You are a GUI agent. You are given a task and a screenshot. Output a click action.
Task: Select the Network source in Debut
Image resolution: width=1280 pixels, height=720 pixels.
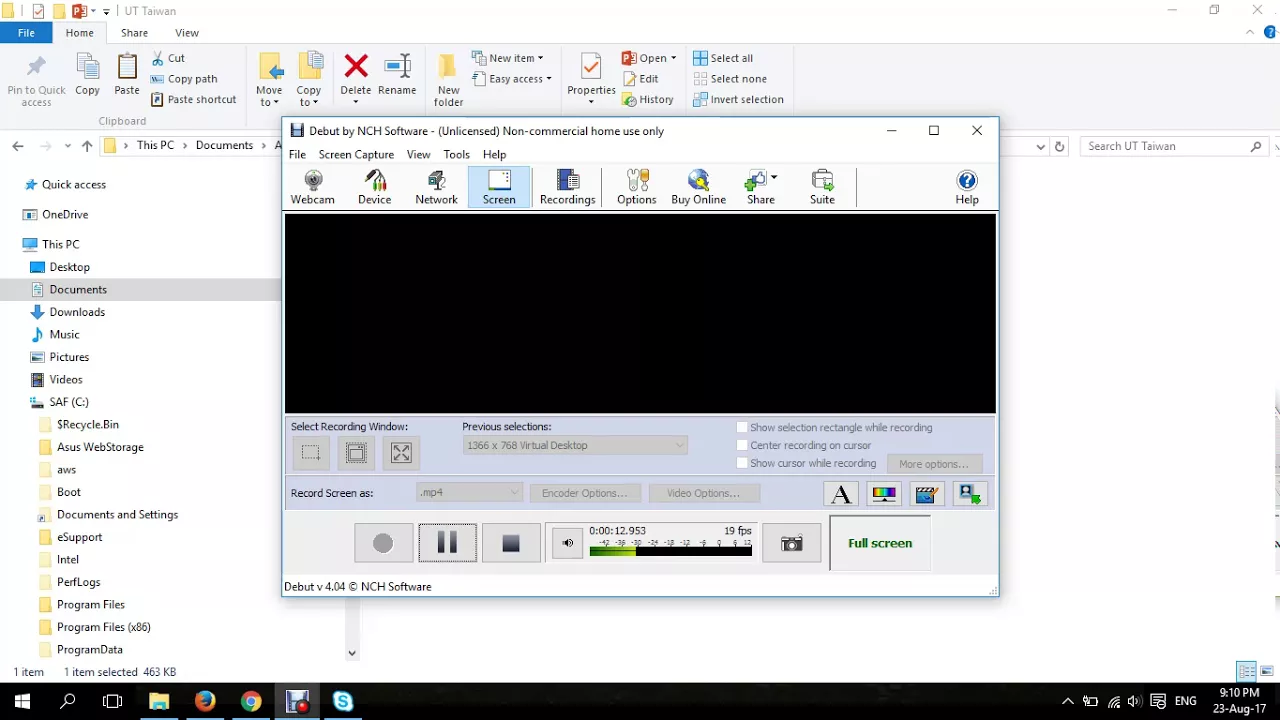click(x=436, y=187)
